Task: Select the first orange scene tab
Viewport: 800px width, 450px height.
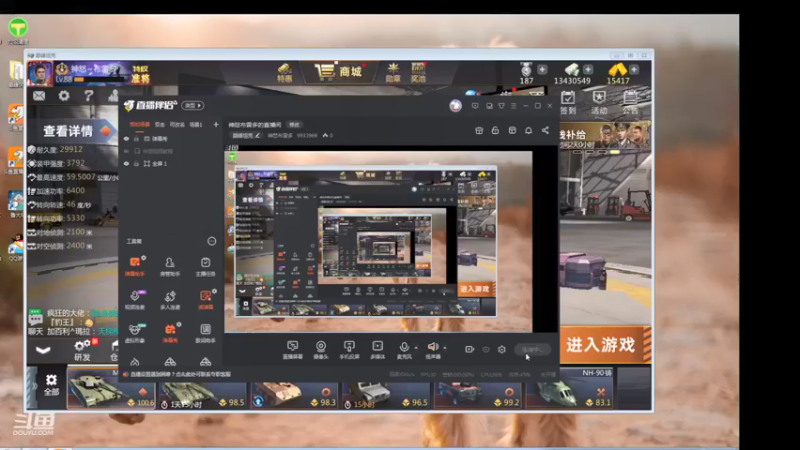Action: 139,124
